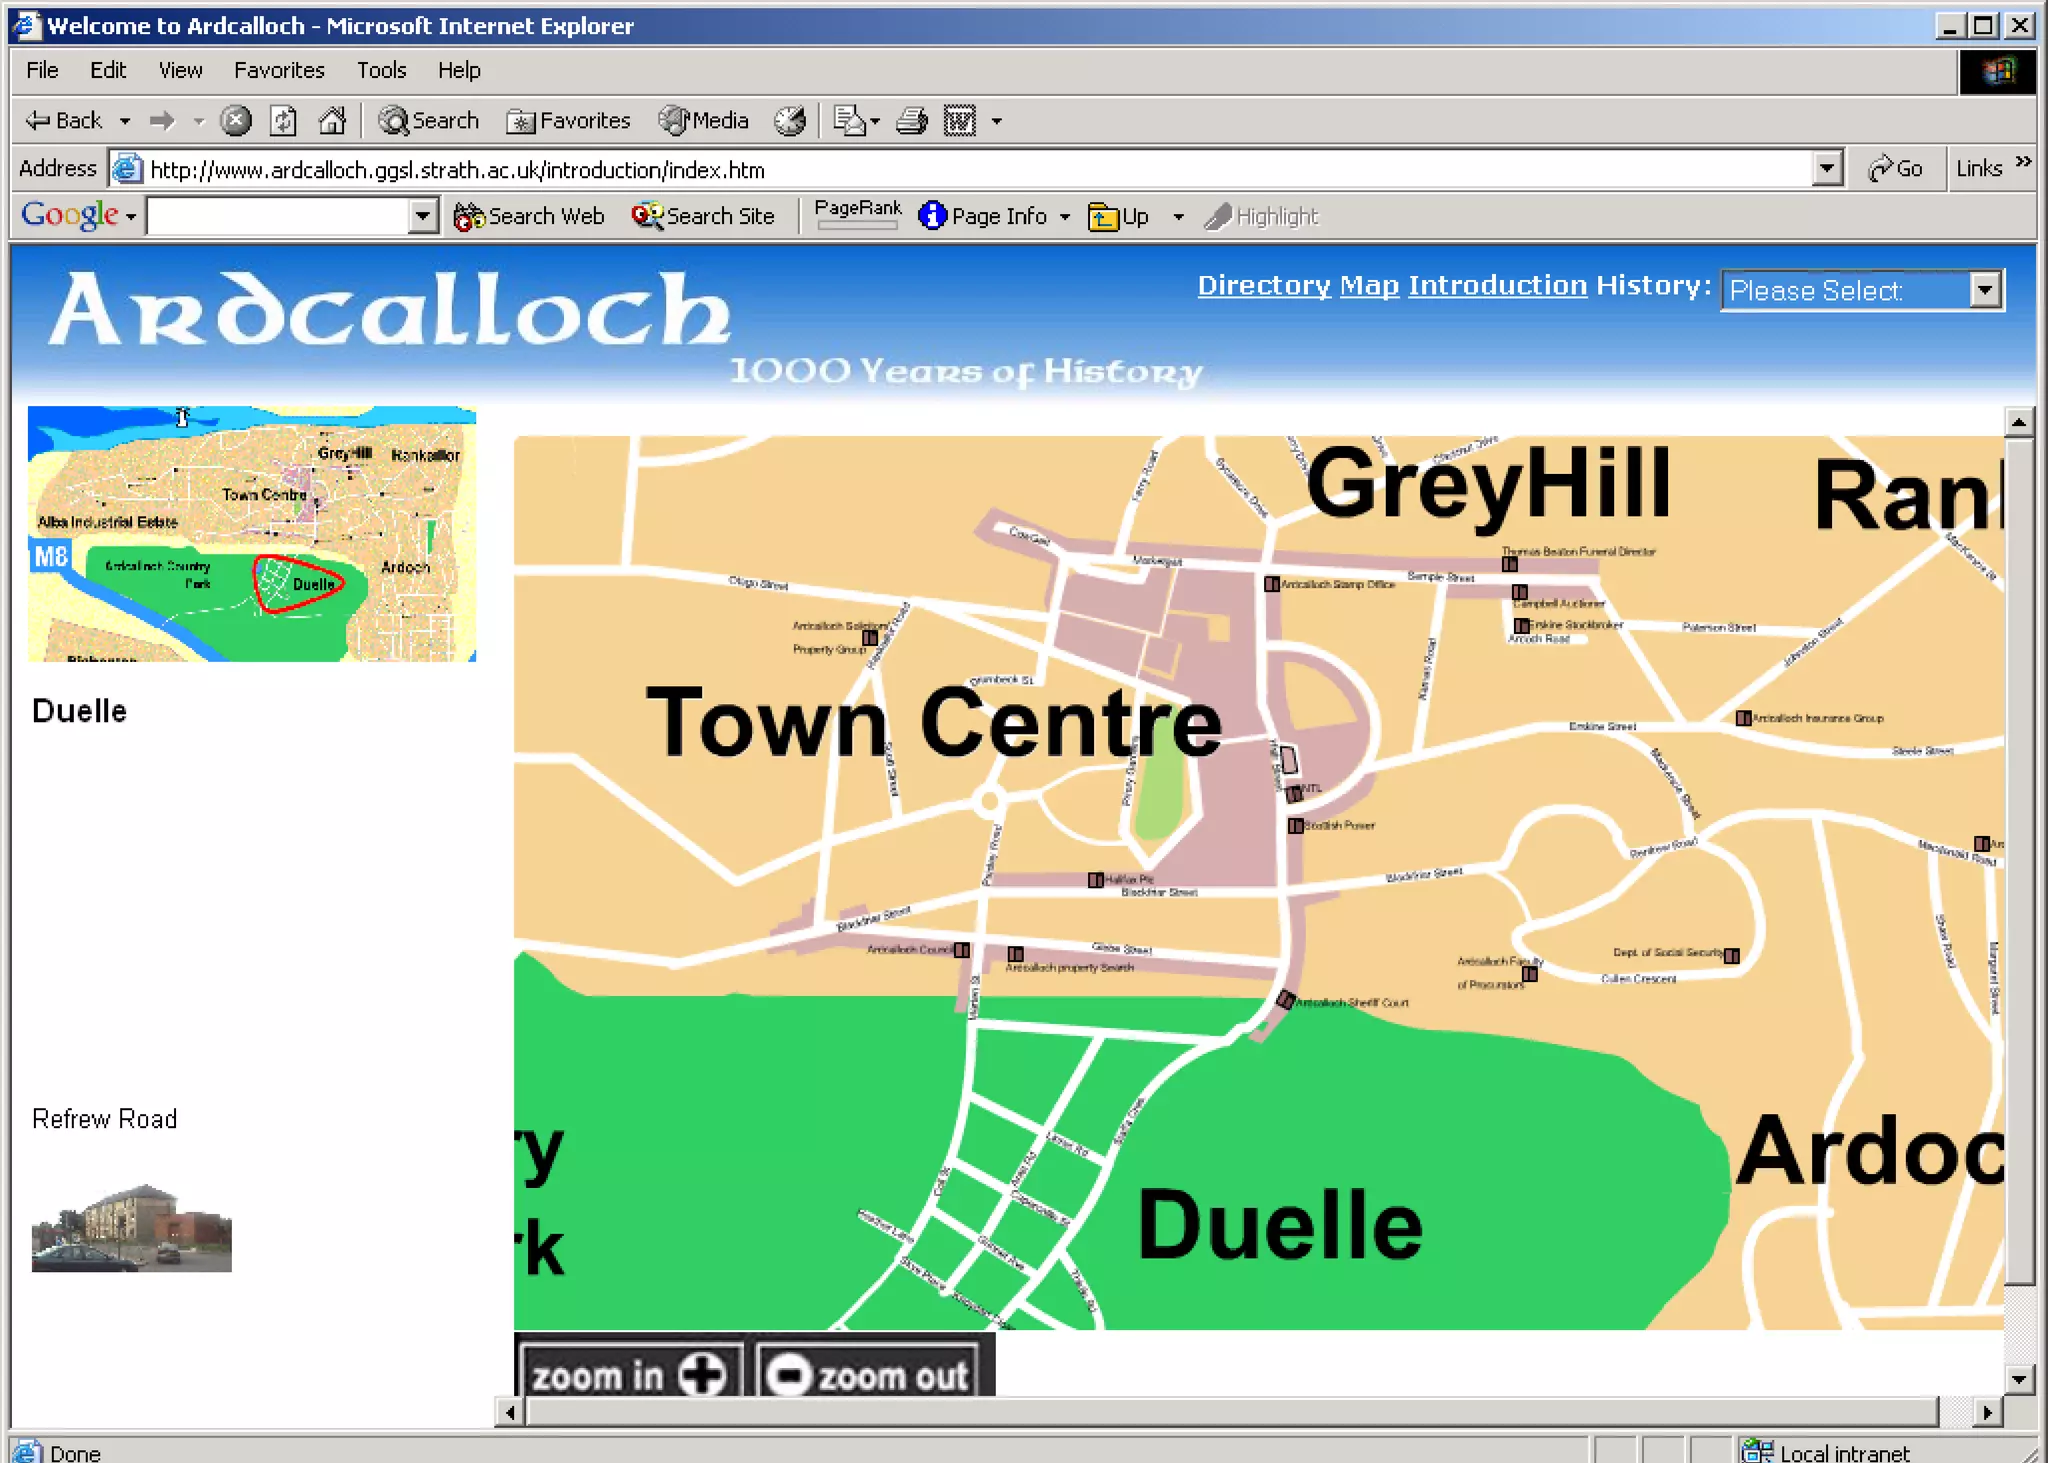Image resolution: width=2048 pixels, height=1463 pixels.
Task: Click the Print icon
Action: point(911,121)
